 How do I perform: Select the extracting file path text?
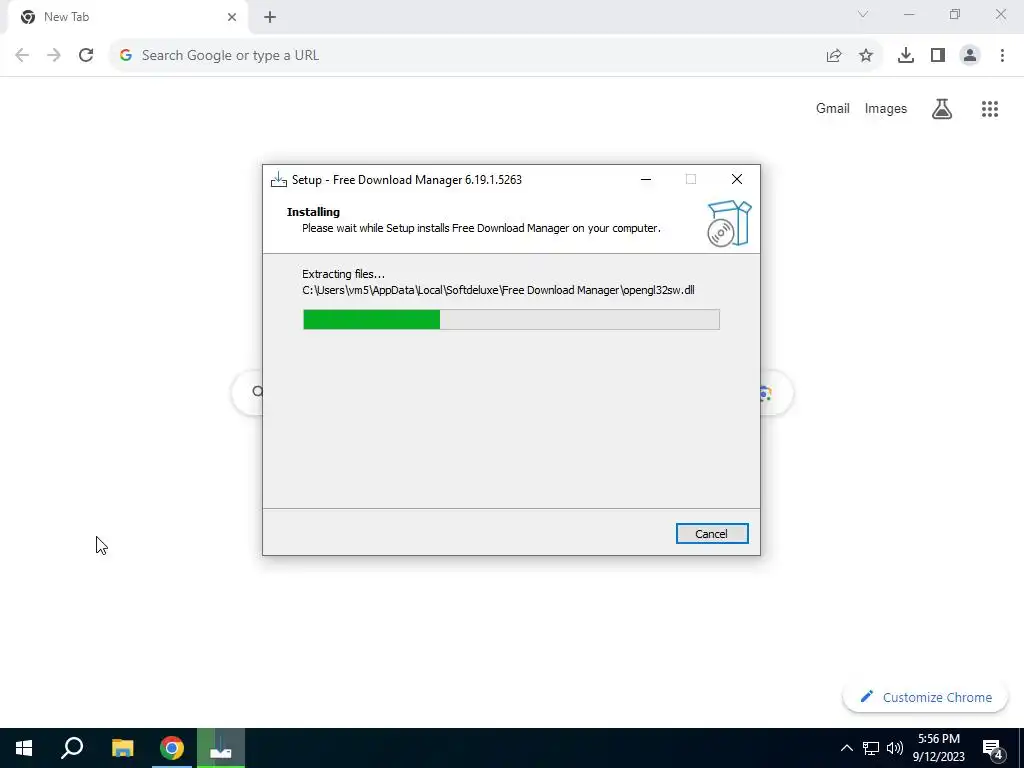pos(498,290)
